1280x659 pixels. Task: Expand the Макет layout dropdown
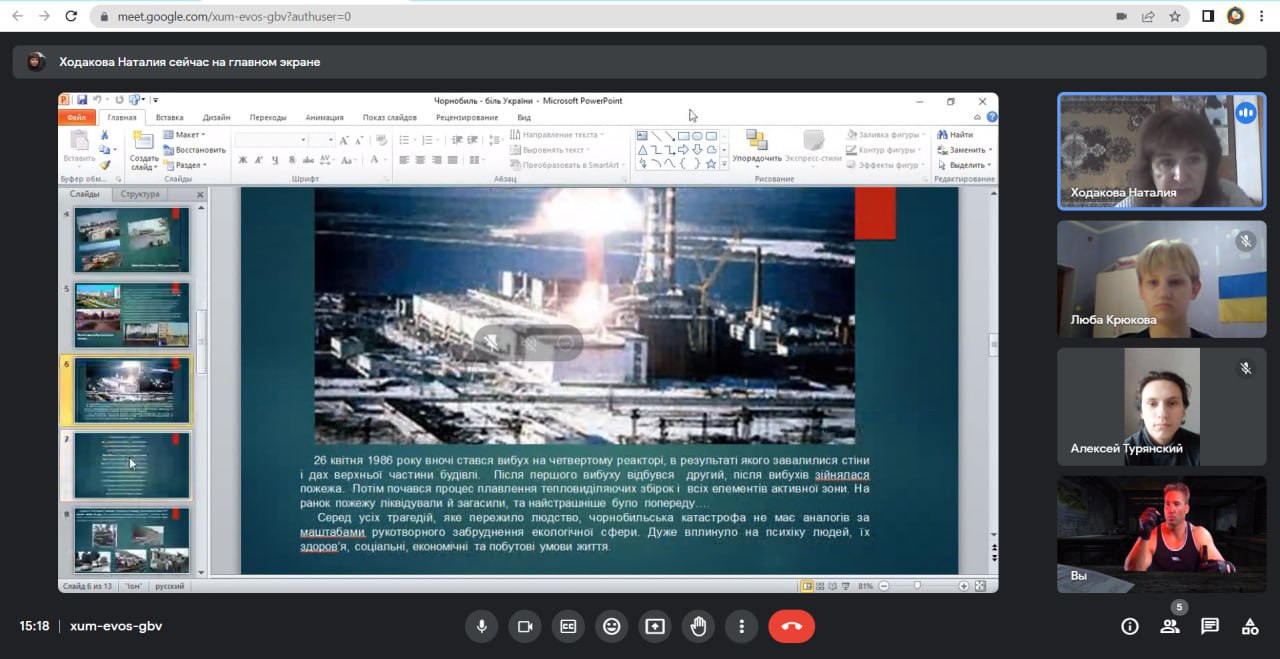pos(184,135)
